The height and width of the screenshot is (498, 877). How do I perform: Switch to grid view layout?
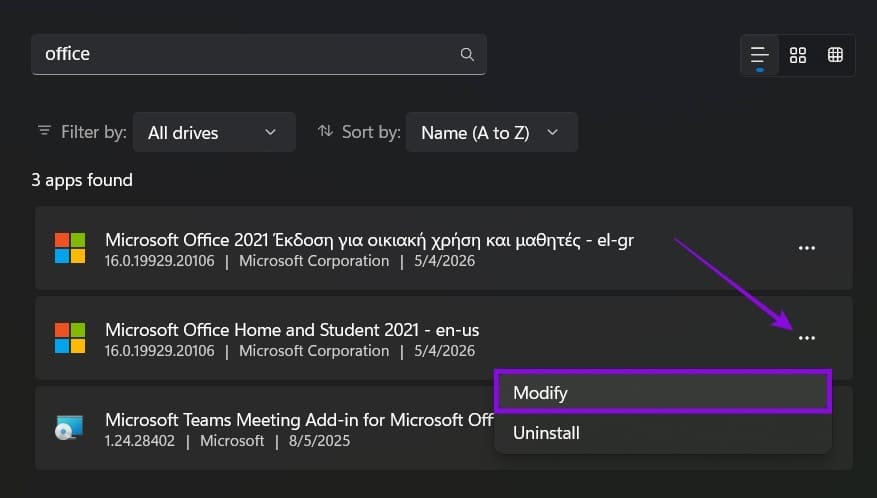[798, 55]
